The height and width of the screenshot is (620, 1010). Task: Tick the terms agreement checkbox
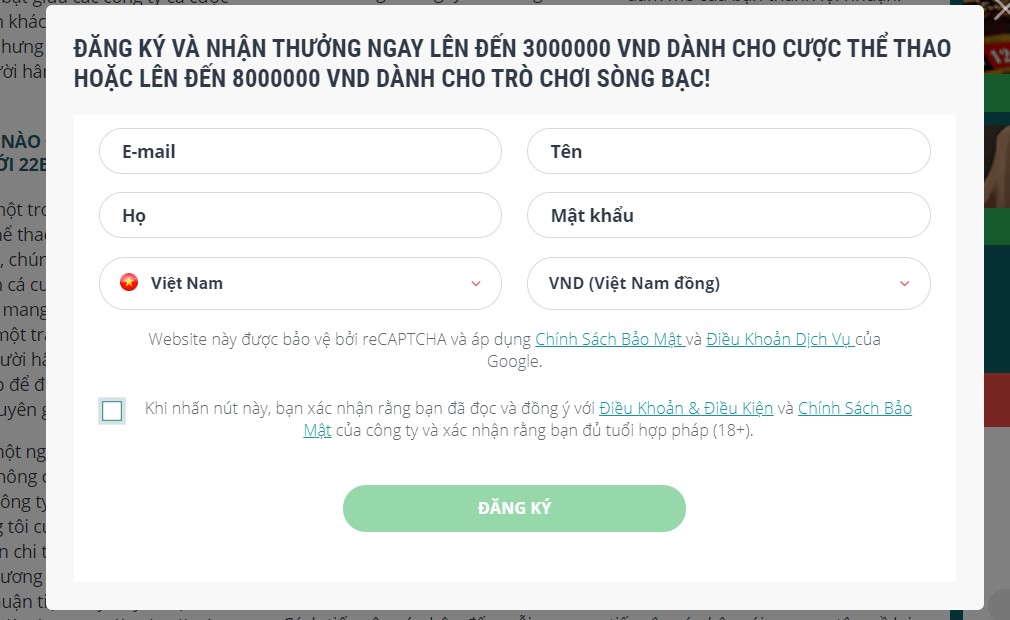coord(112,411)
